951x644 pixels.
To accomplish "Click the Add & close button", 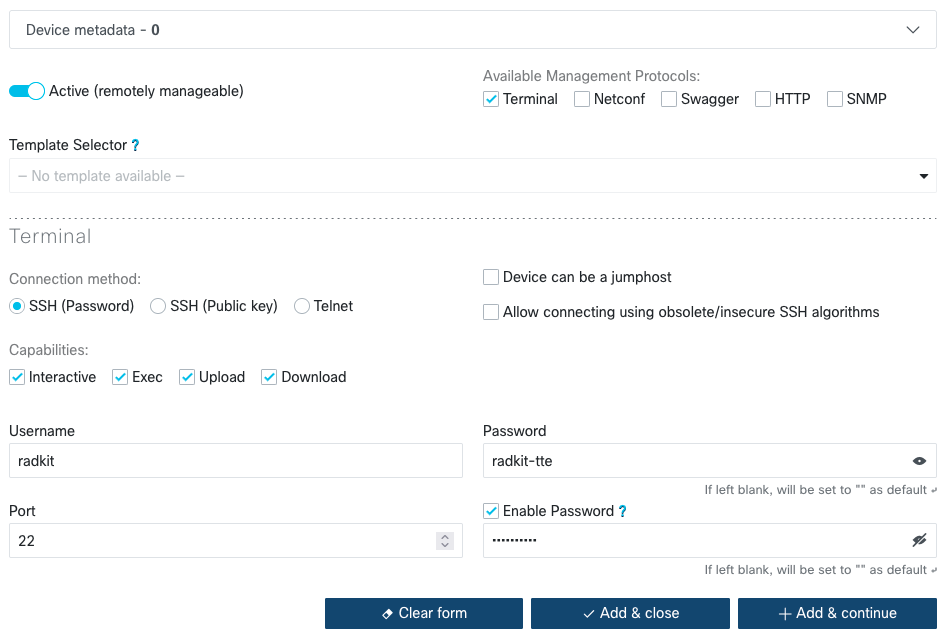I will coord(630,613).
